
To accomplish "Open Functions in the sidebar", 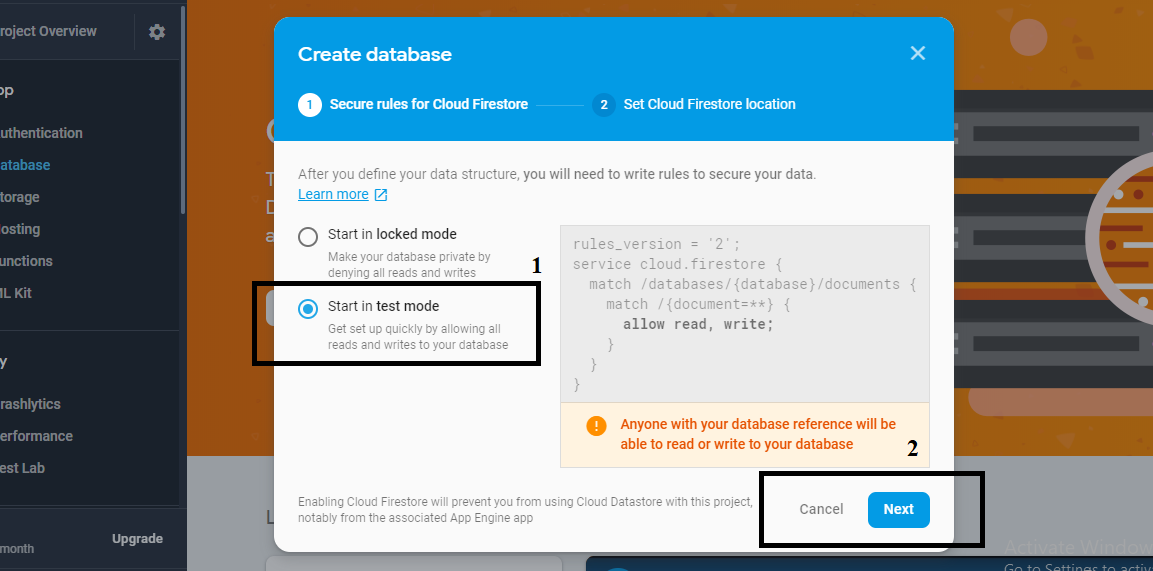I will (x=26, y=261).
